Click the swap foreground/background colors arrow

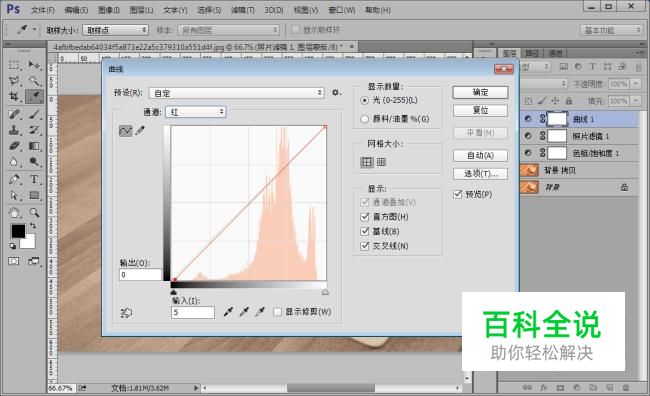coord(32,226)
